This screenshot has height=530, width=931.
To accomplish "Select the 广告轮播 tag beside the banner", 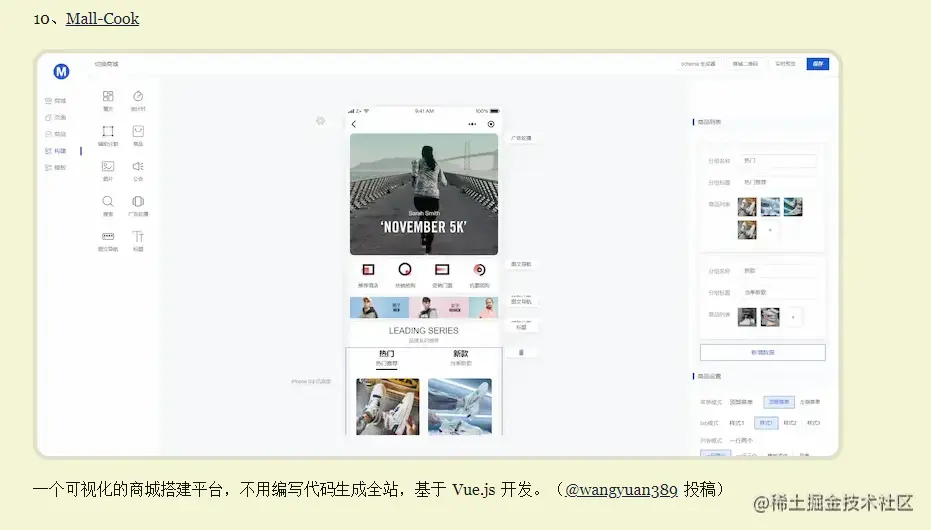I will coord(521,138).
